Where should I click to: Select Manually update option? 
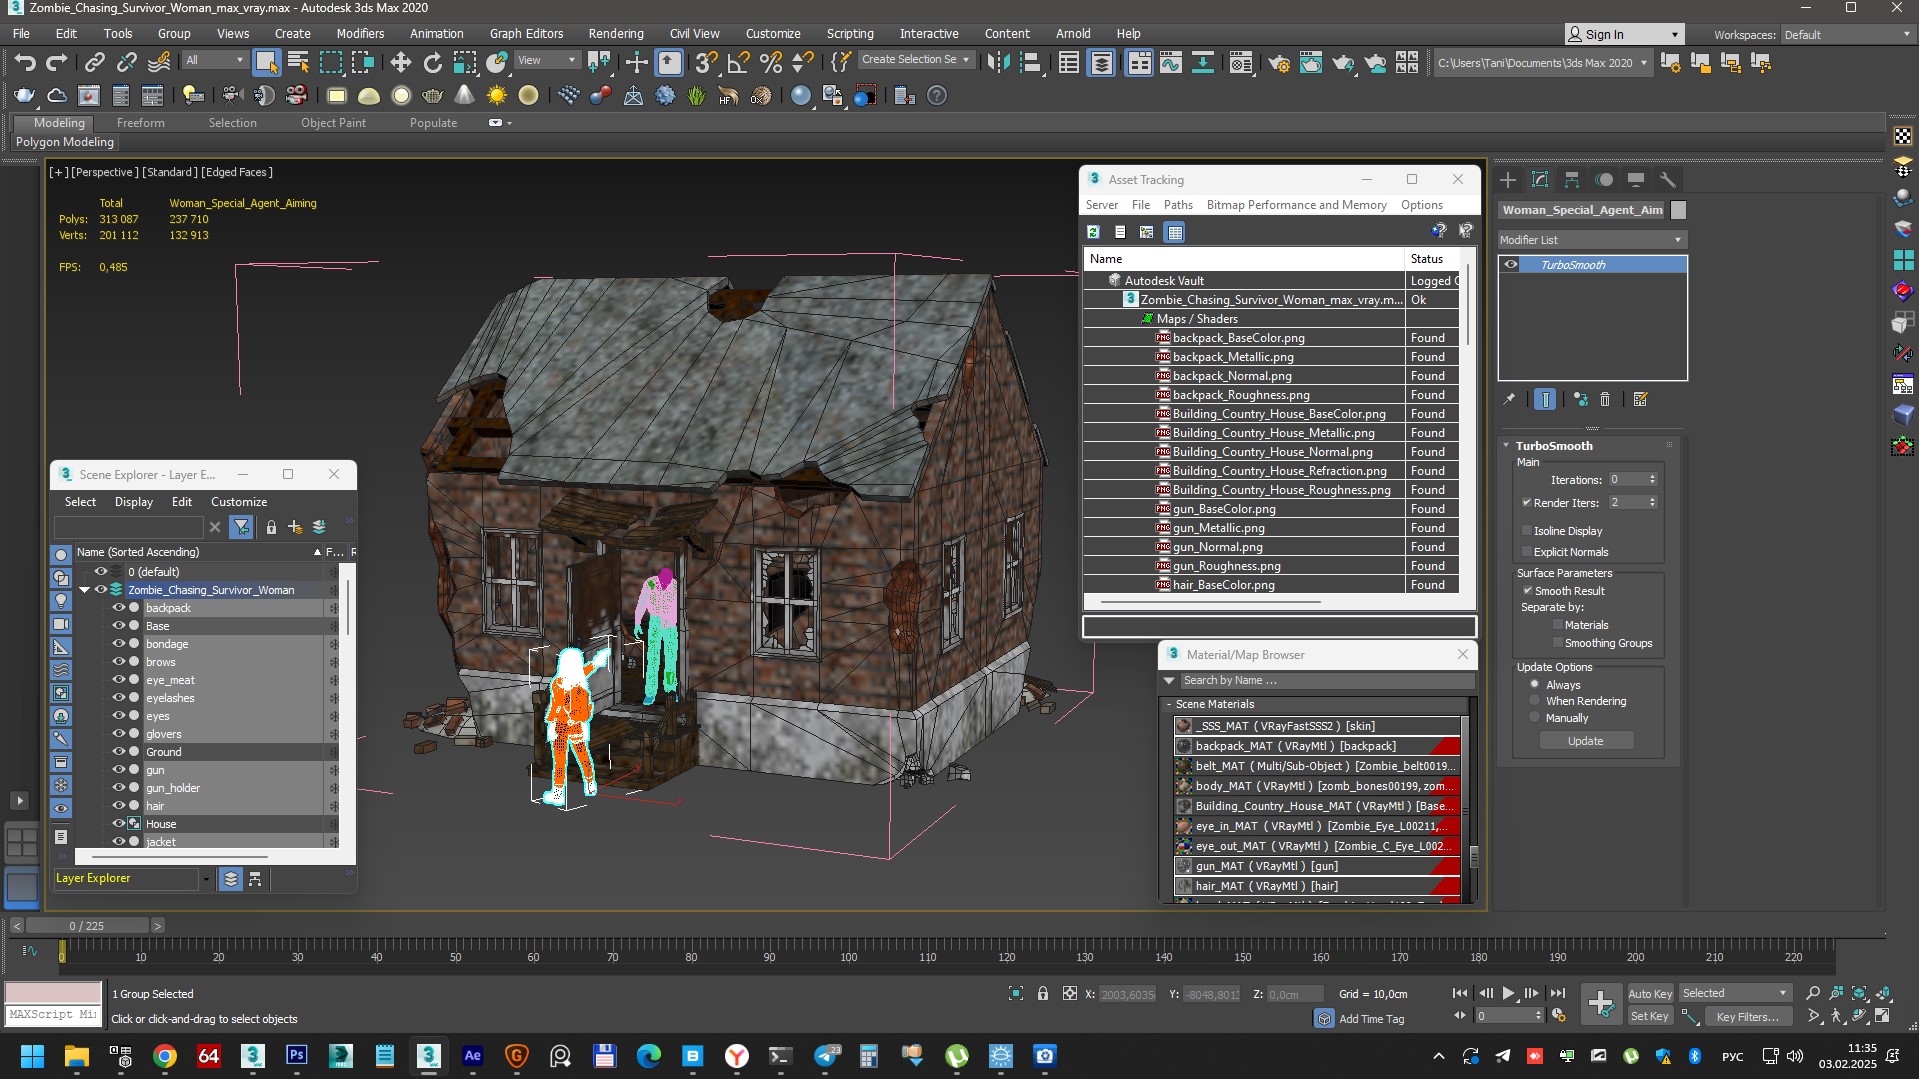(x=1535, y=718)
